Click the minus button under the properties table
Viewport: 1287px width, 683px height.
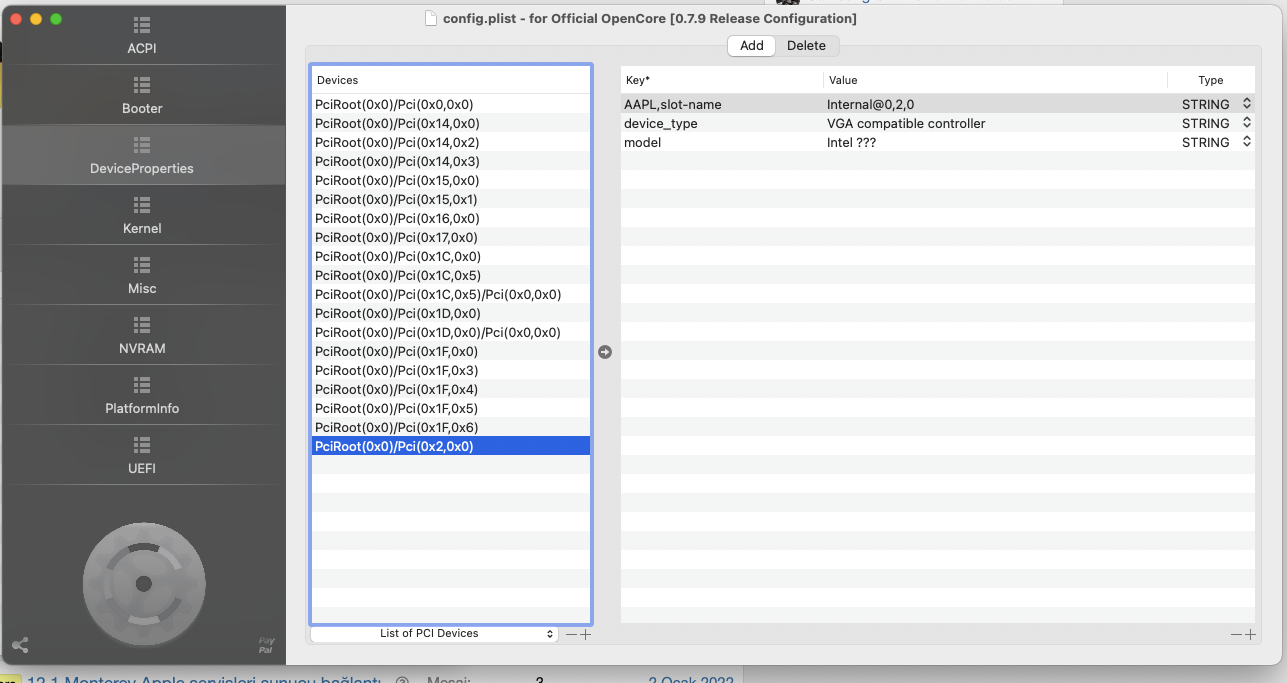1237,634
